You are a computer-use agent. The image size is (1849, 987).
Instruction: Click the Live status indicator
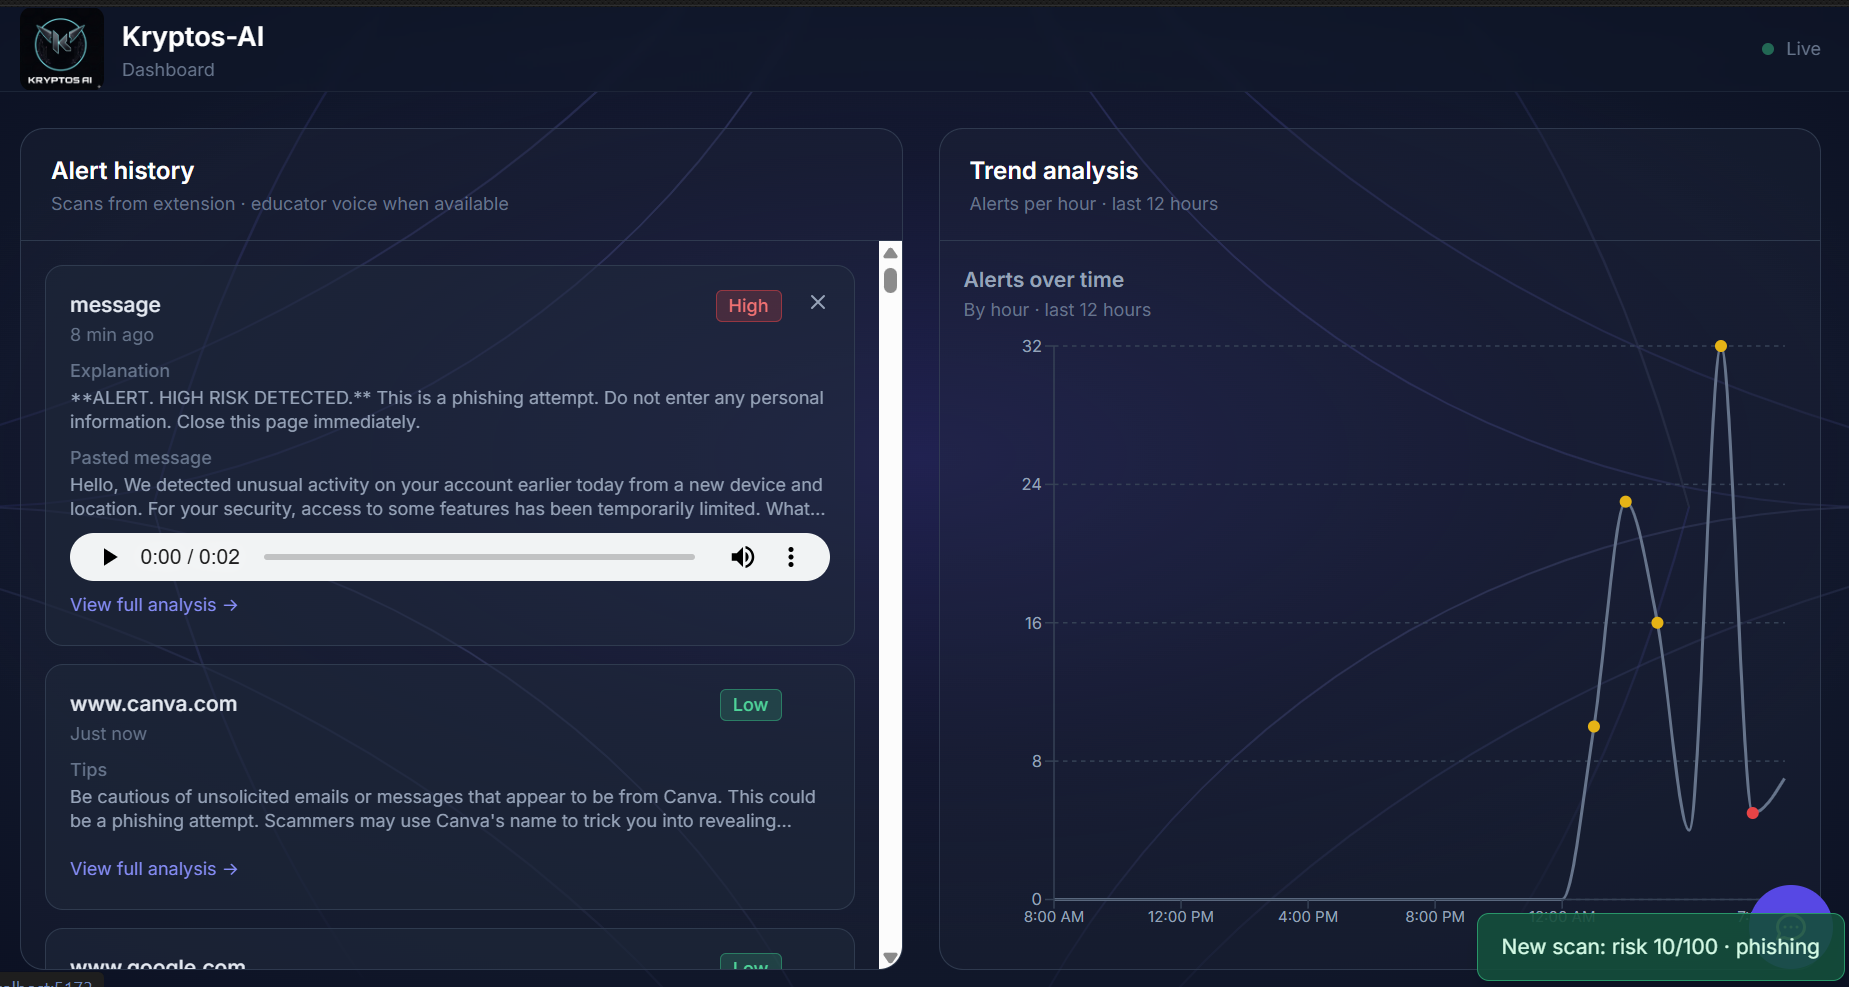1791,49
